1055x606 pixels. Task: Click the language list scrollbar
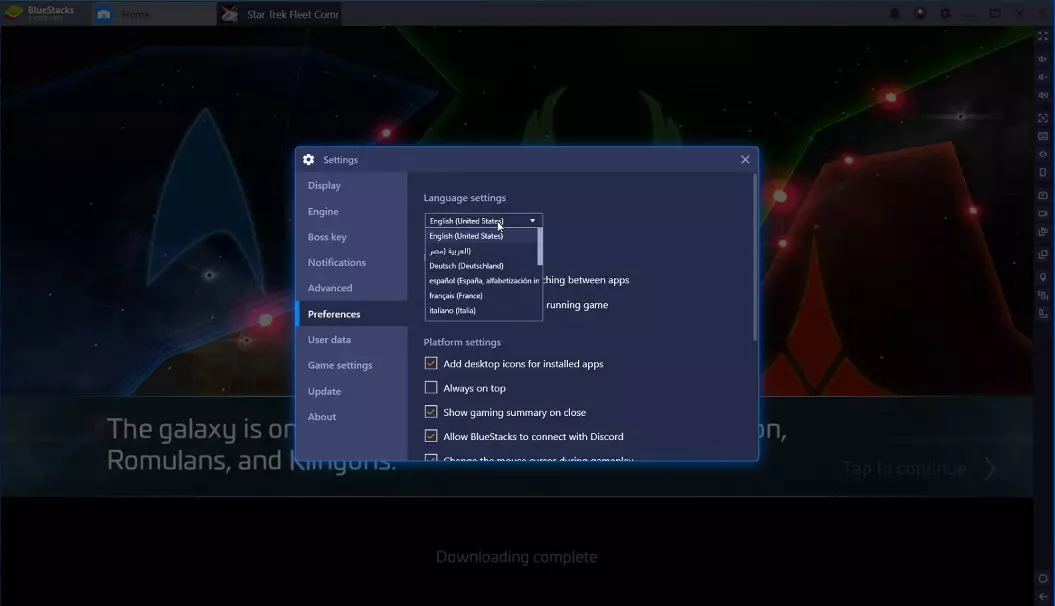click(x=540, y=247)
